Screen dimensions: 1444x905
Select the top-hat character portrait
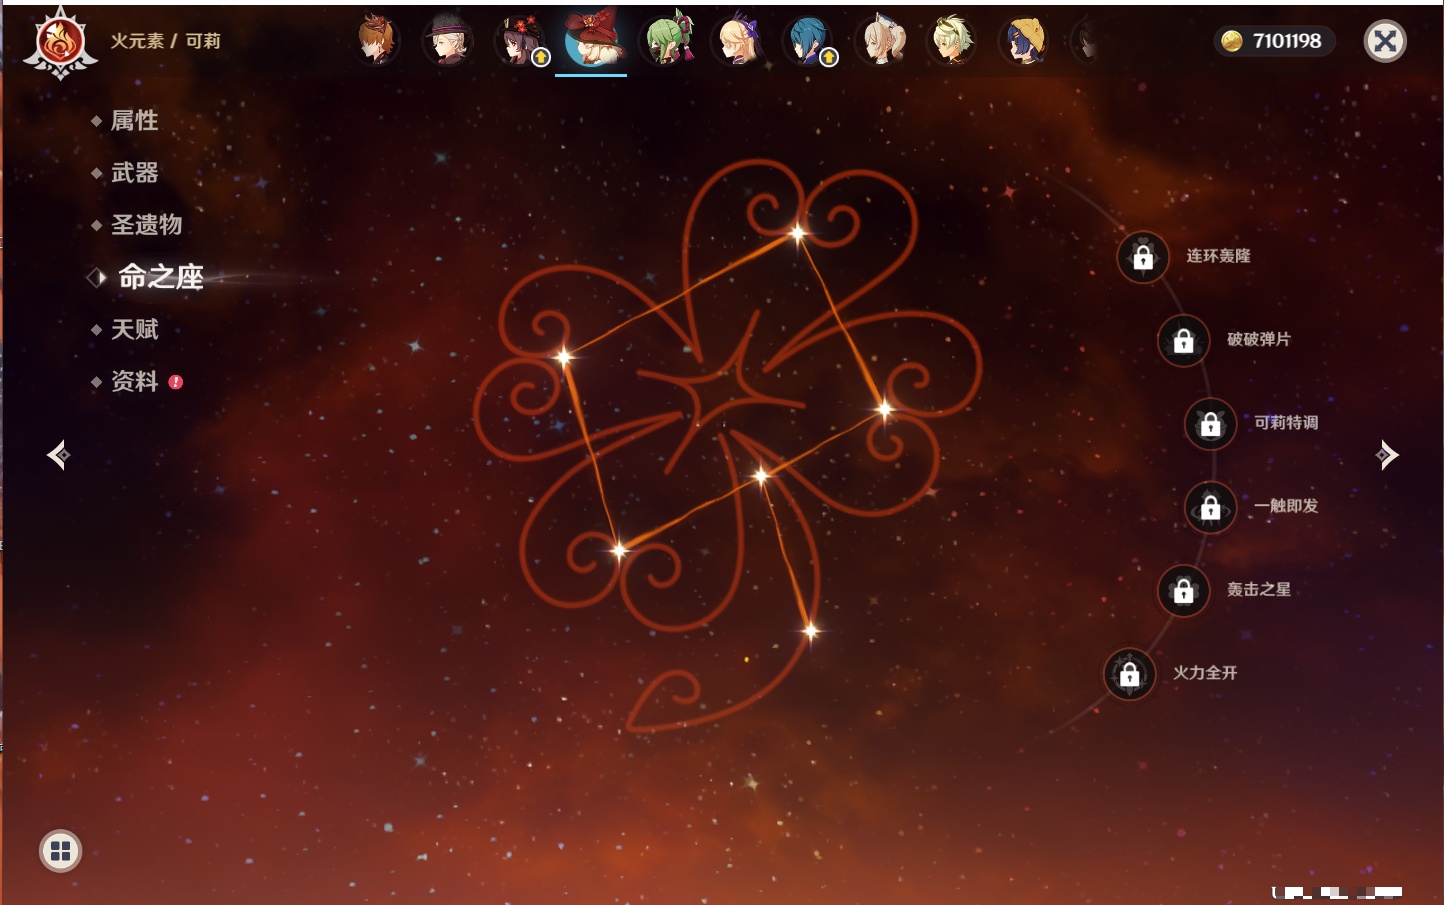coord(448,40)
